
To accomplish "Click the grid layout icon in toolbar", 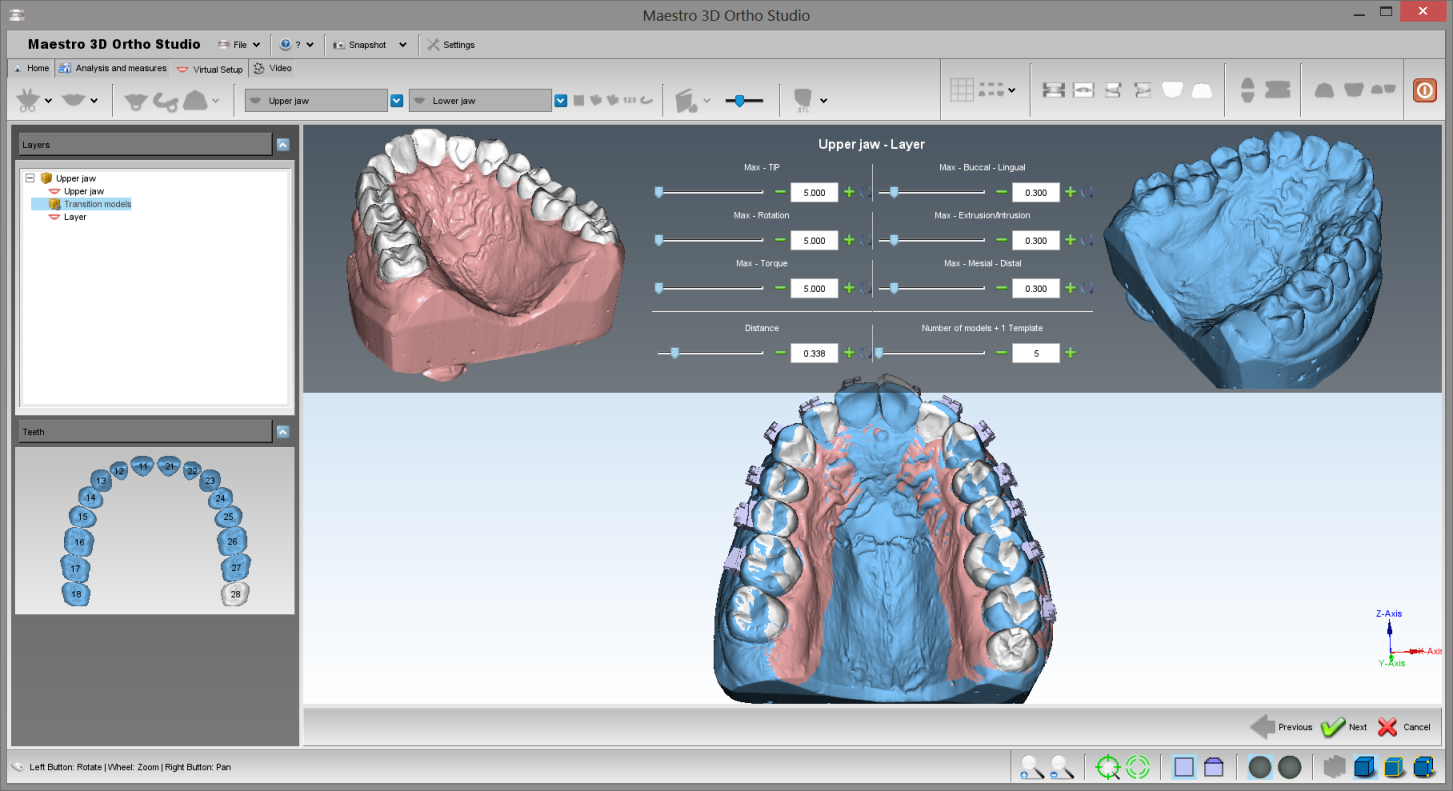I will 961,90.
